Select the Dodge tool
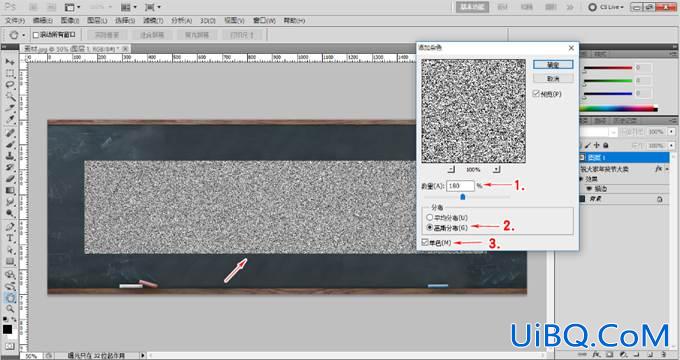680x360 pixels. coord(10,213)
